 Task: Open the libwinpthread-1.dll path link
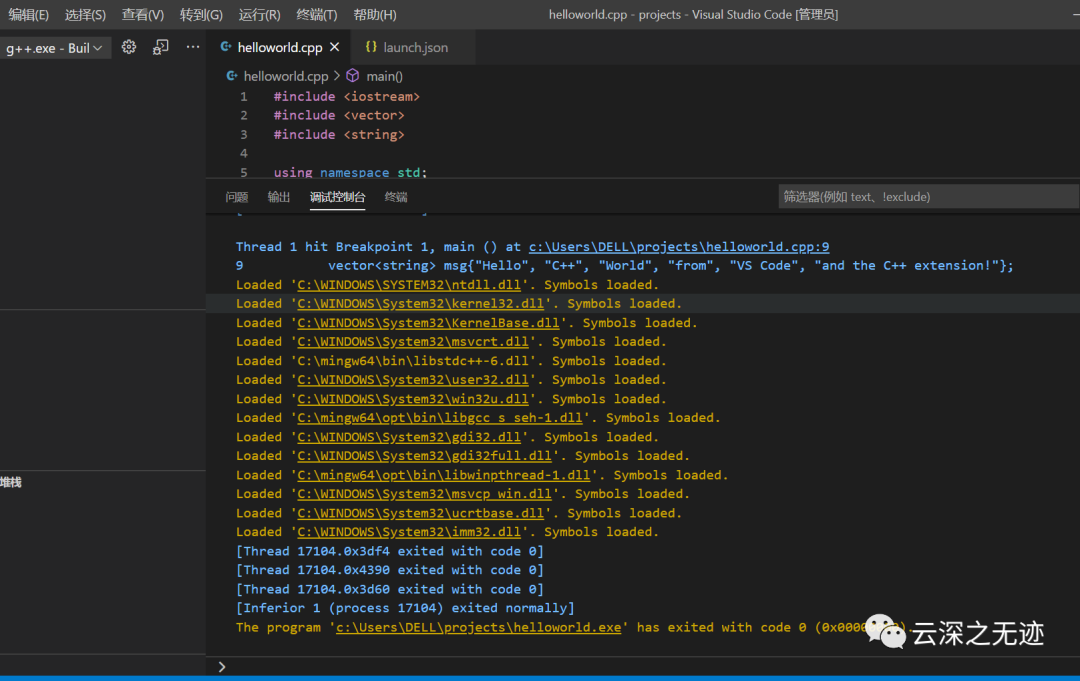(x=444, y=475)
